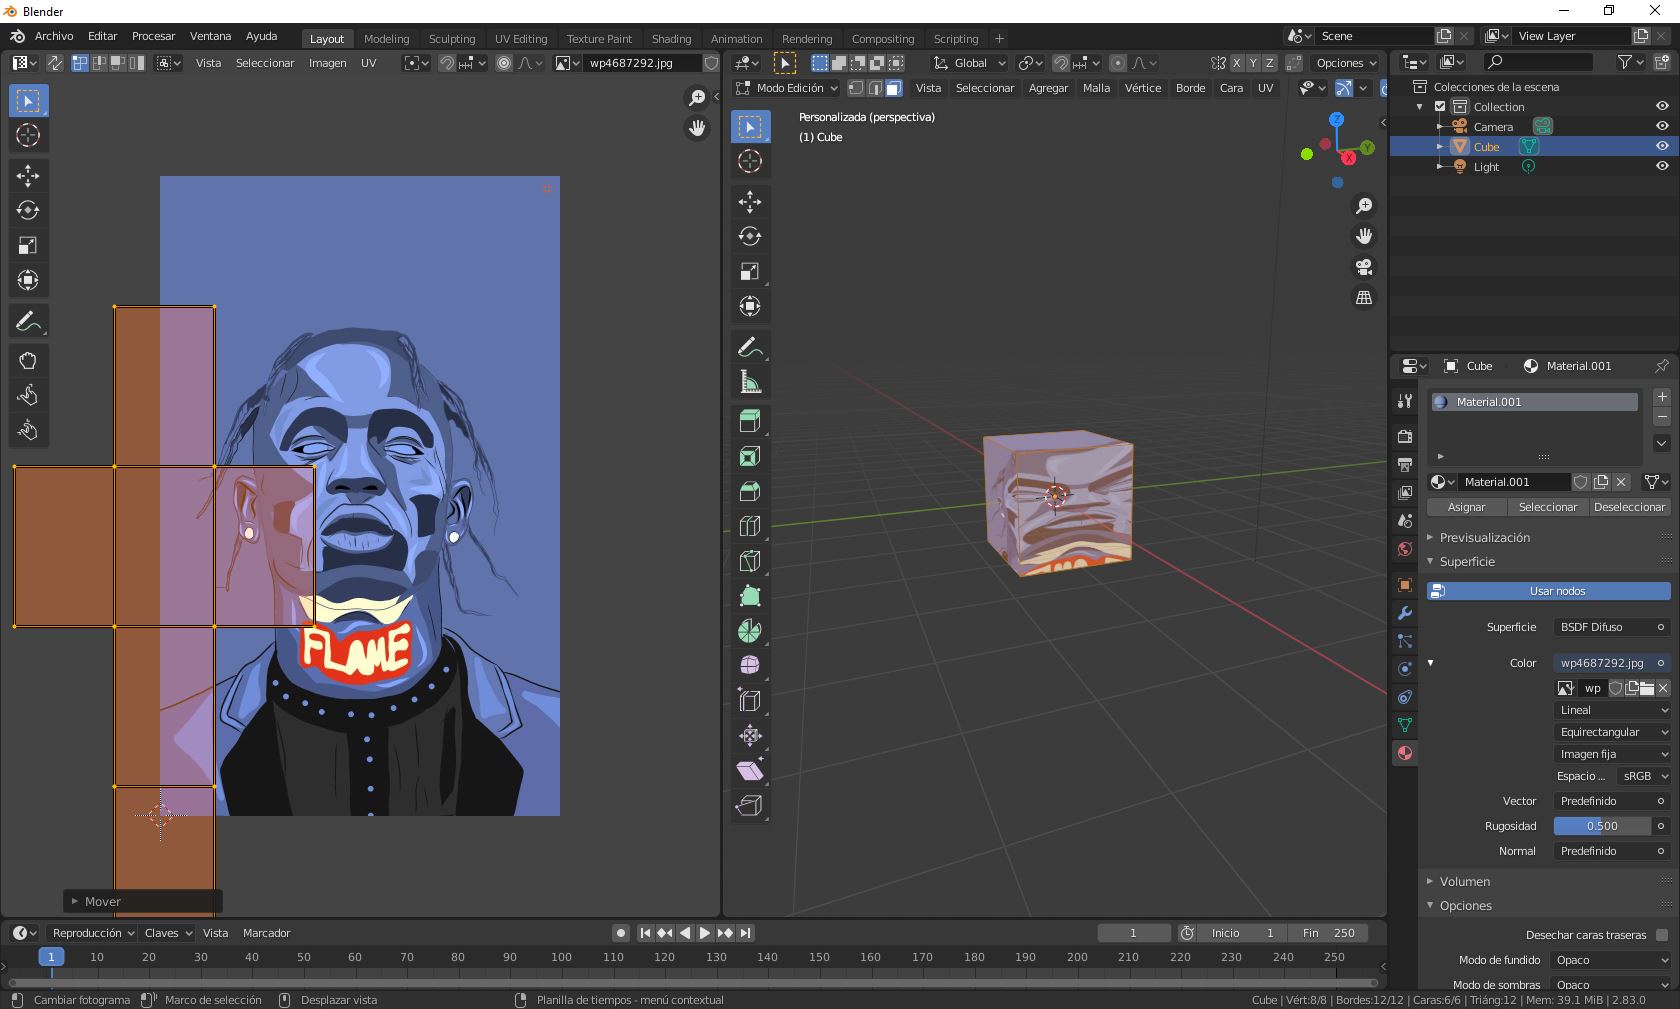Select the Pinch tool in UV editor
Image resolution: width=1680 pixels, height=1009 pixels.
click(x=28, y=430)
